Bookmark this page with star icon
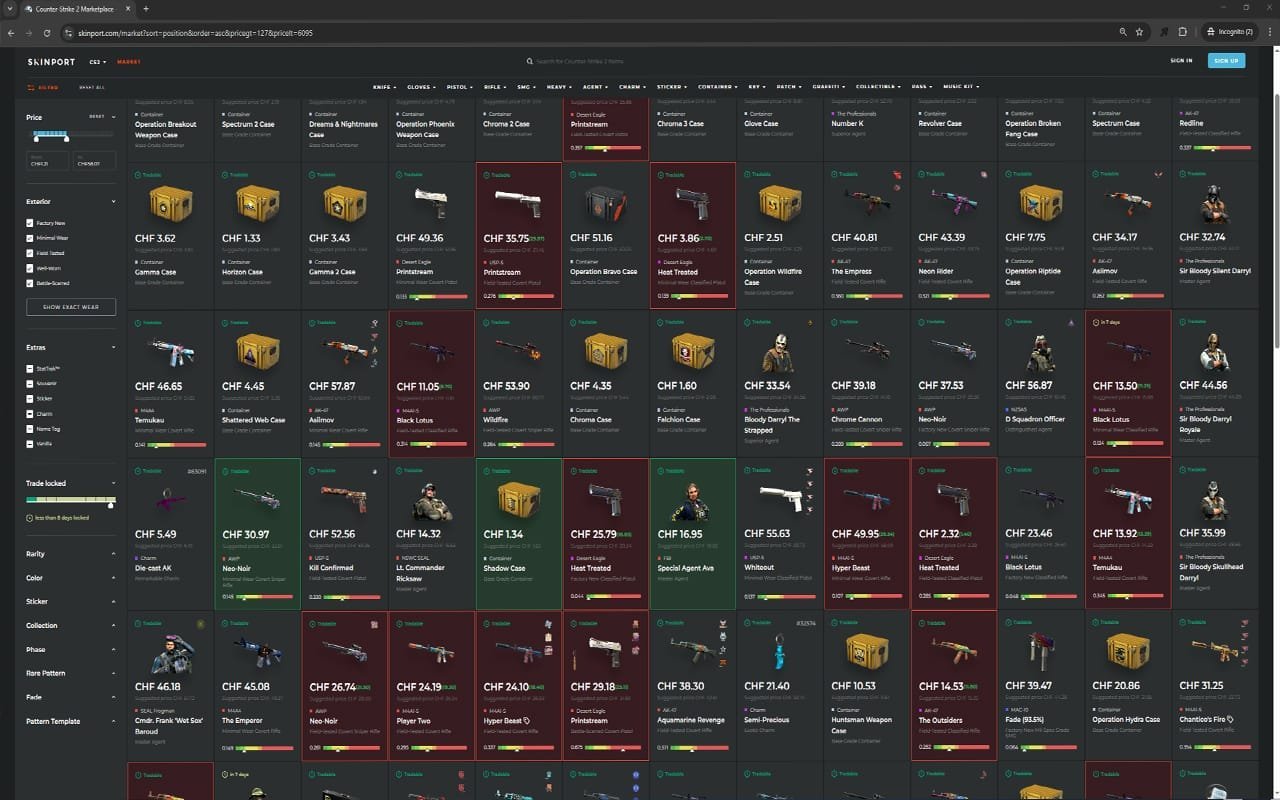Viewport: 1280px width, 800px height. click(1139, 32)
